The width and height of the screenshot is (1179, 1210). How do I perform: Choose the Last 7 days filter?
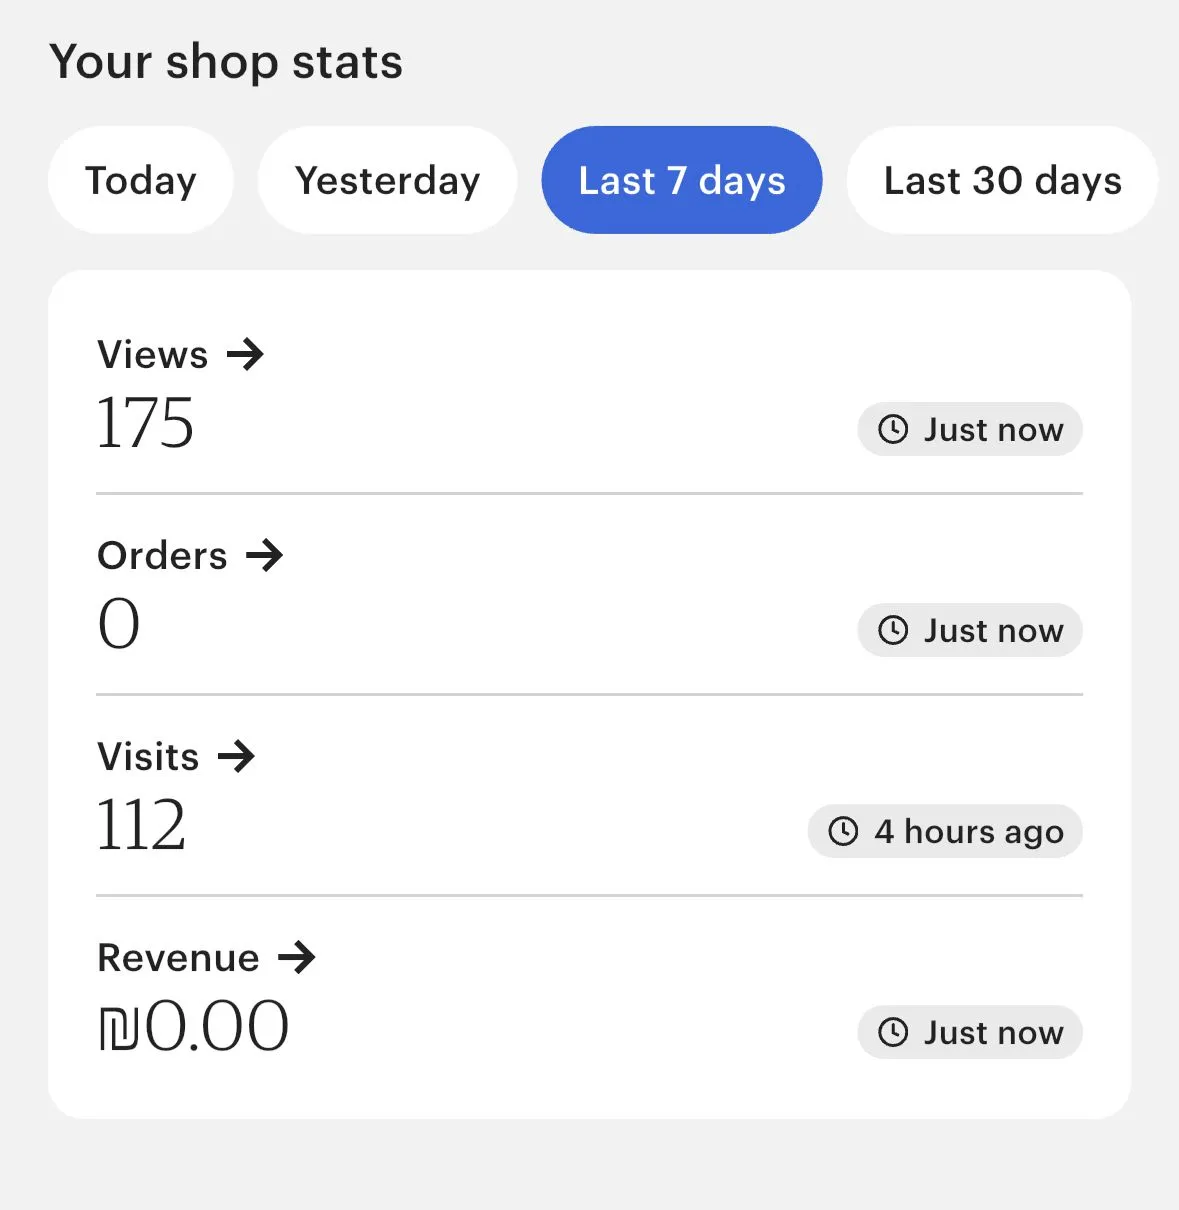[682, 181]
